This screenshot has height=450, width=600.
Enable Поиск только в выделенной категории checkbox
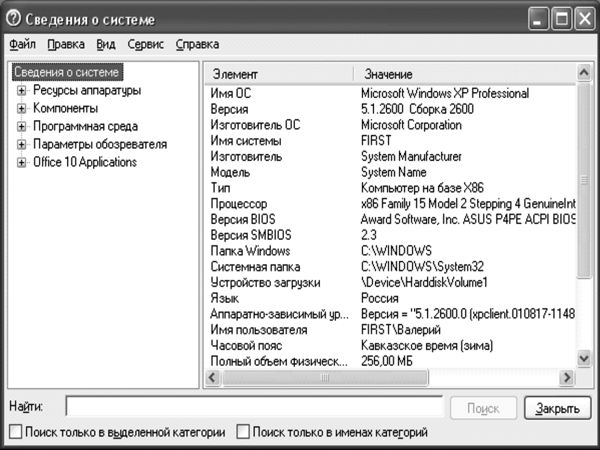click(x=16, y=432)
